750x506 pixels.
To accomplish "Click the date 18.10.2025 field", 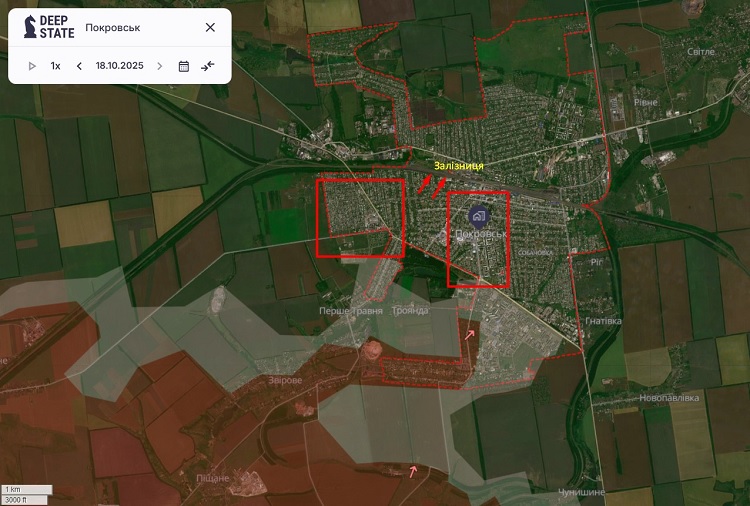I will point(119,66).
